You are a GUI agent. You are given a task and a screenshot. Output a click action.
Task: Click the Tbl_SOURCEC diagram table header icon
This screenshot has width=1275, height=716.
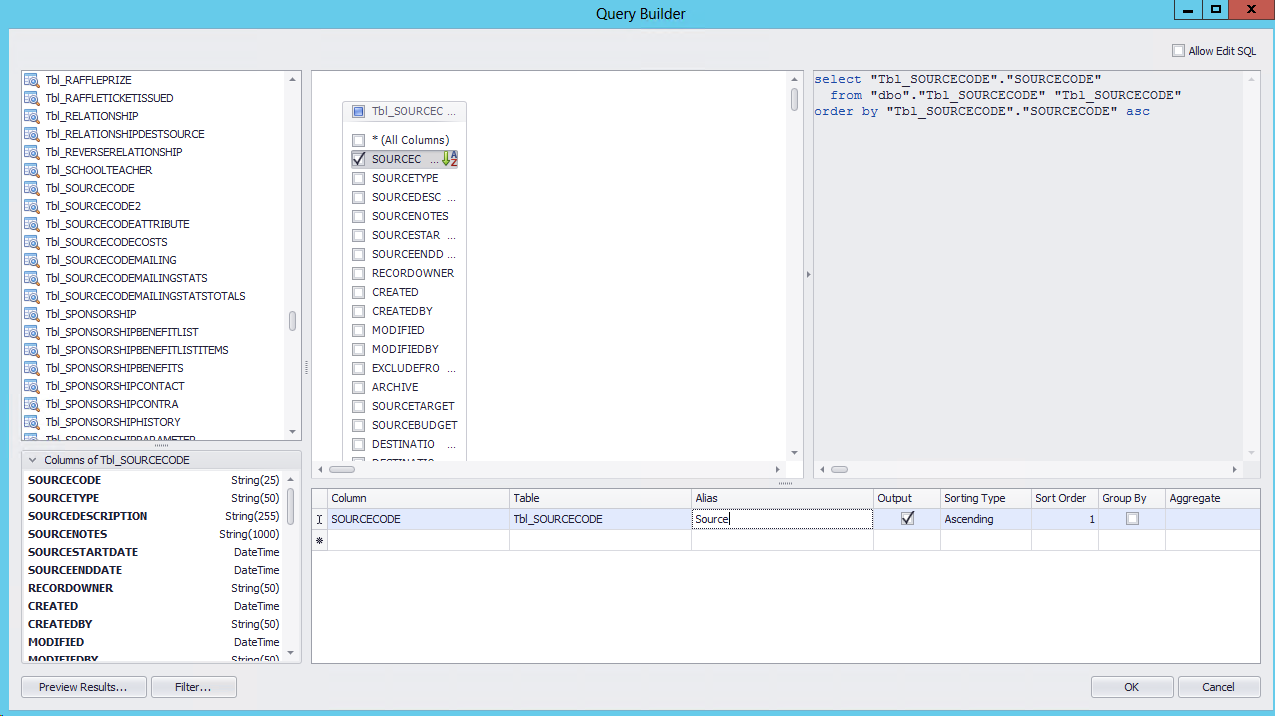(358, 112)
